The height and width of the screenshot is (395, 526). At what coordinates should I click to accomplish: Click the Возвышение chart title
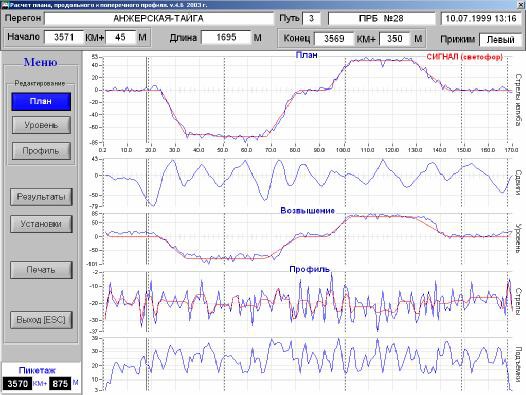[307, 210]
